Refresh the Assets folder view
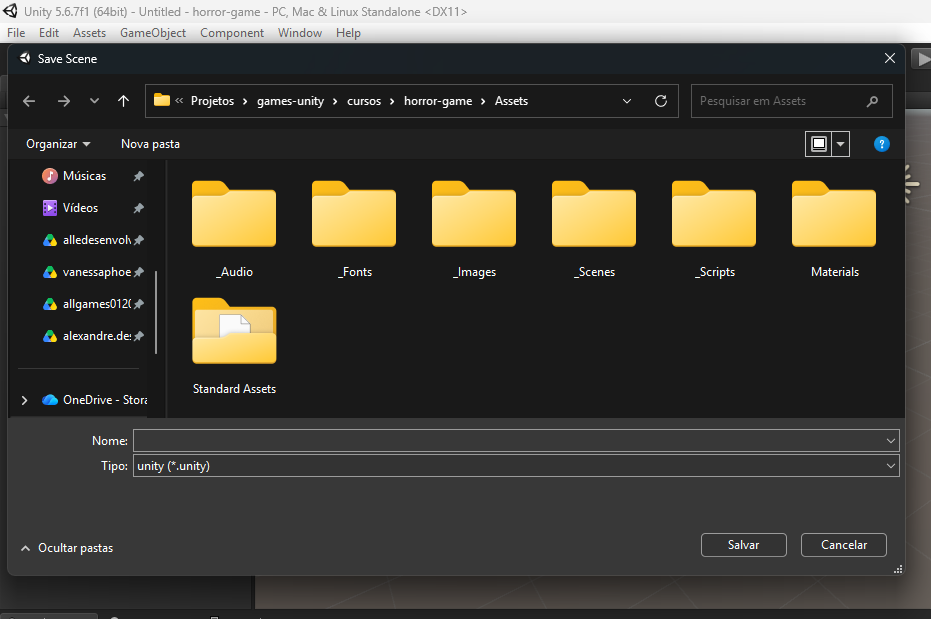Viewport: 931px width, 619px height. click(x=661, y=101)
